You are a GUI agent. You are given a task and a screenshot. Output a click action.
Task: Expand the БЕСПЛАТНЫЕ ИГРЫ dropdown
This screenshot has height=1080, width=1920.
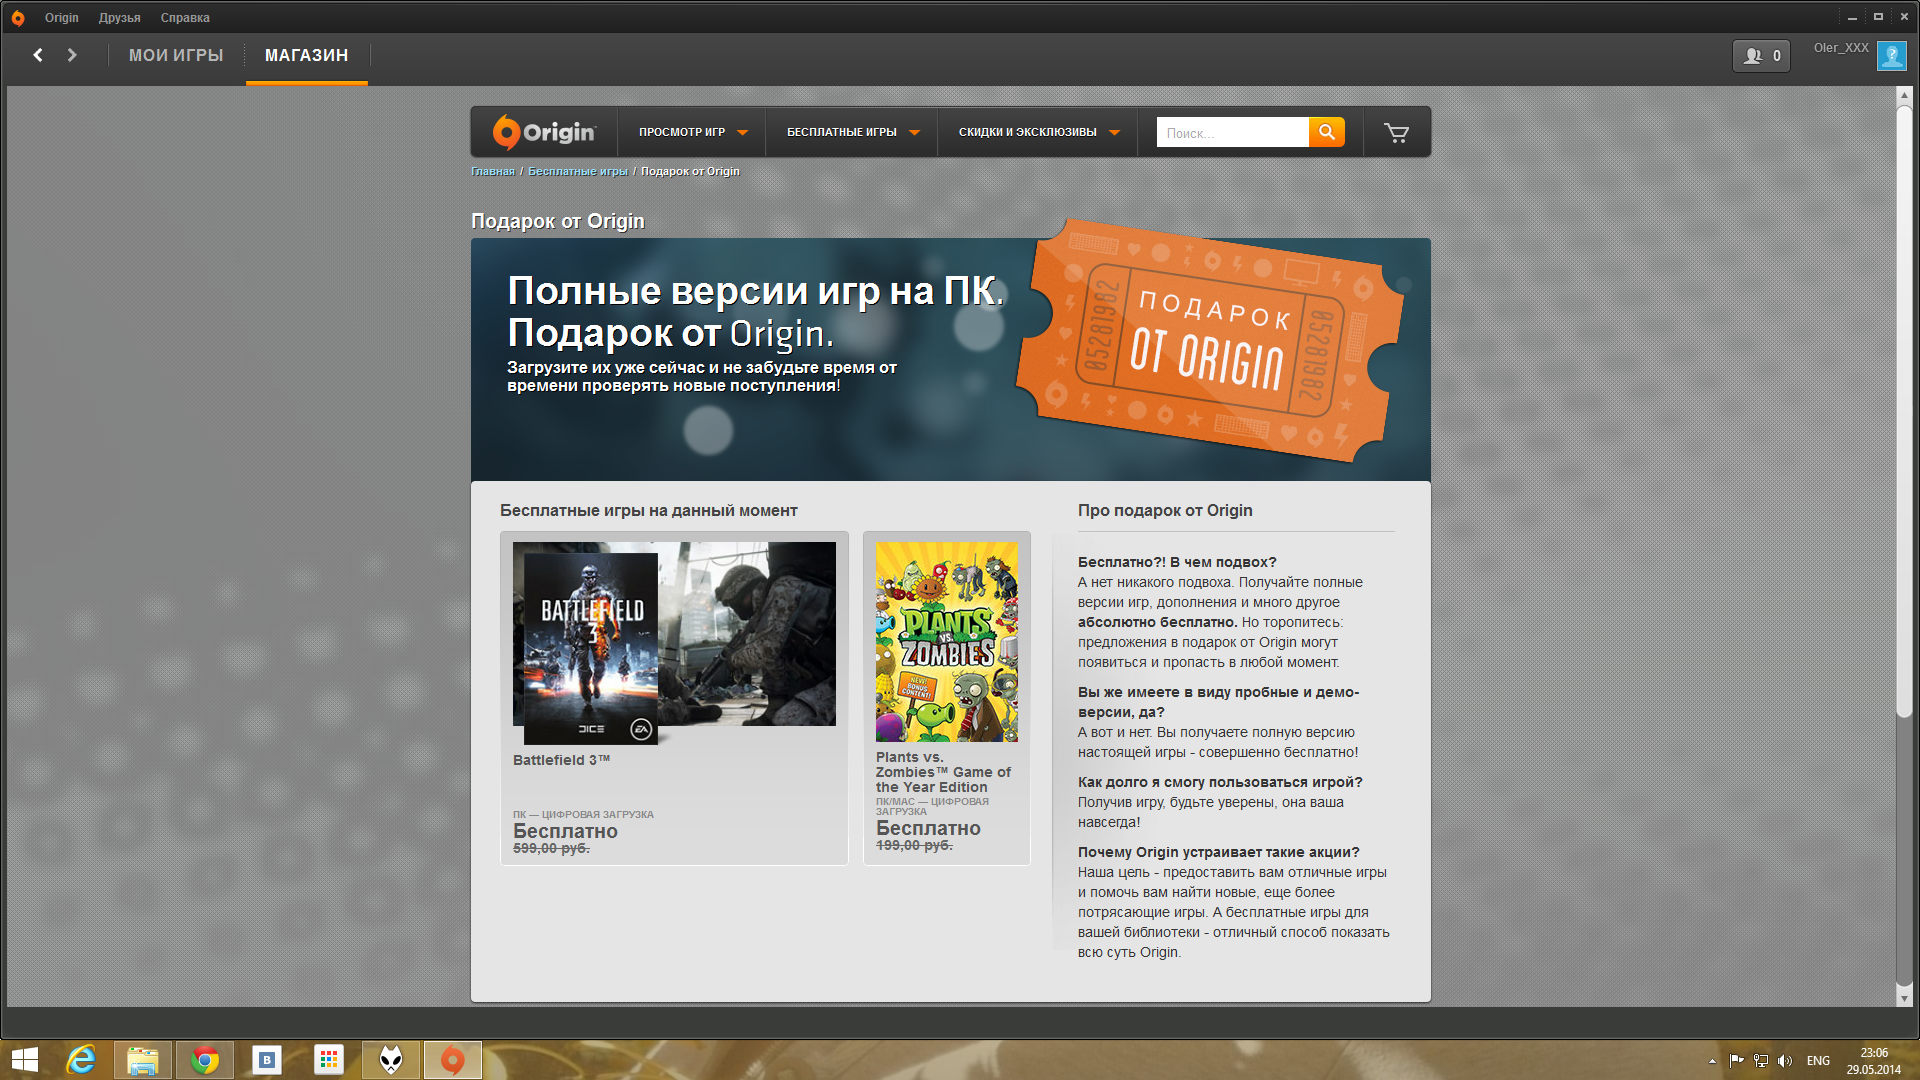pos(852,132)
